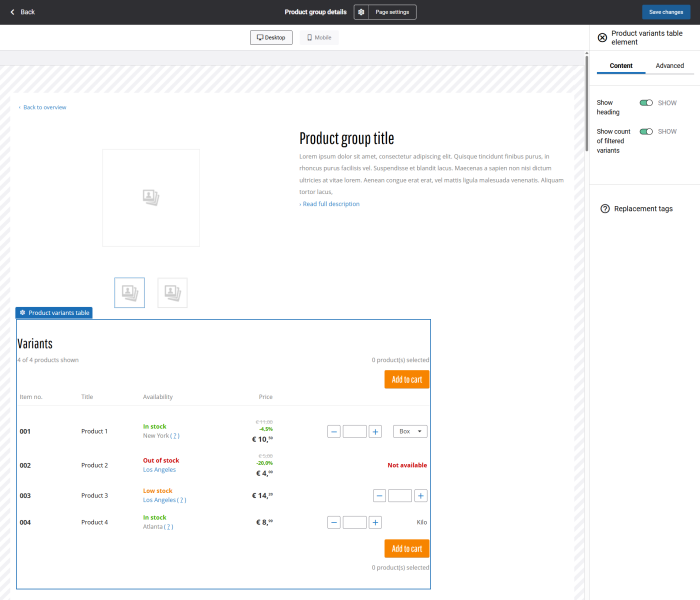
Task: Click the main product image placeholder
Action: 150,198
